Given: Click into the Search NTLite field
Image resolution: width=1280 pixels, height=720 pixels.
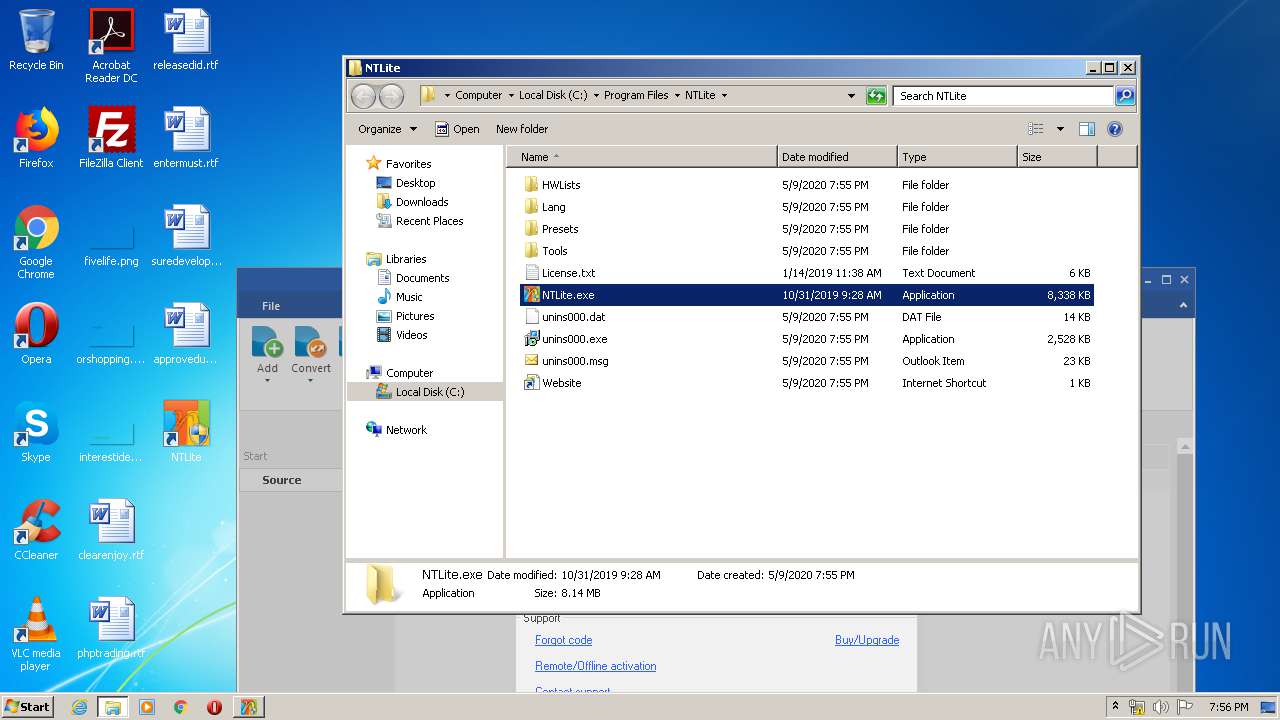Looking at the screenshot, I should pyautogui.click(x=1003, y=96).
